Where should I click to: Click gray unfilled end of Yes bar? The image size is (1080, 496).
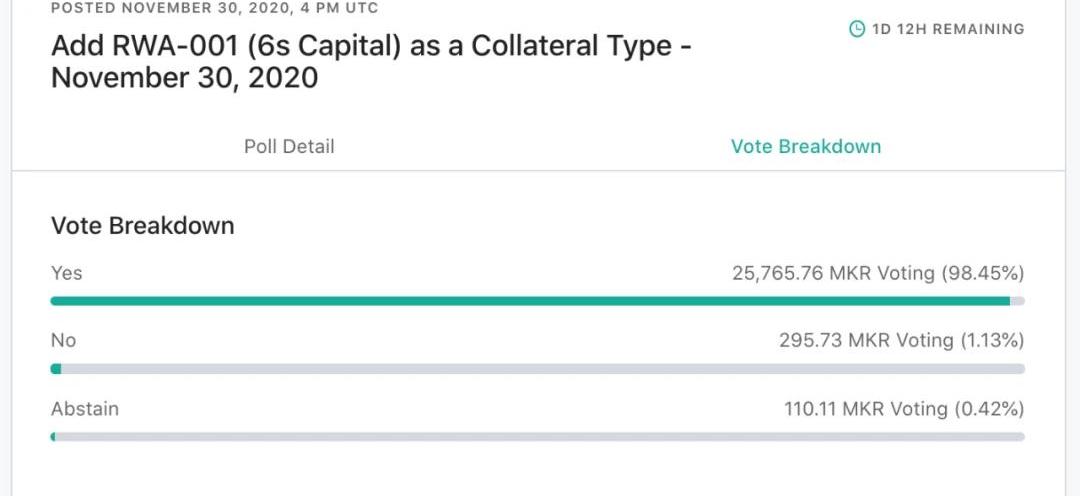tap(1017, 301)
